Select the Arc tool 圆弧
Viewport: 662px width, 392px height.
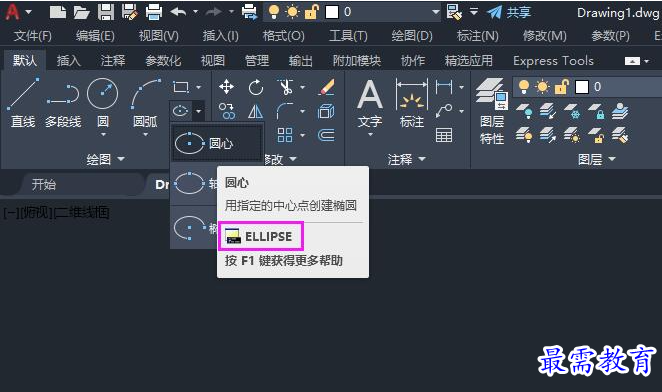(145, 103)
